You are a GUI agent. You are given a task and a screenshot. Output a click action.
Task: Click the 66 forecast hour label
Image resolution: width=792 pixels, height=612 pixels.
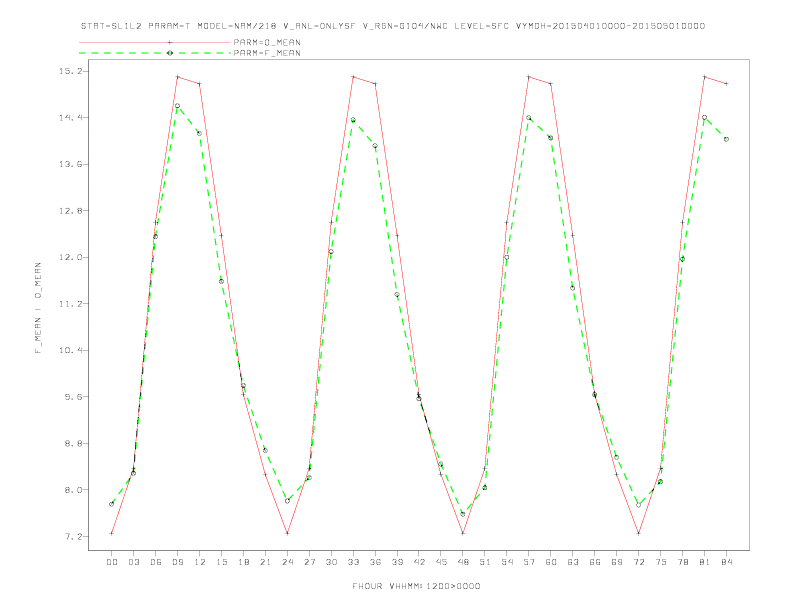595,562
